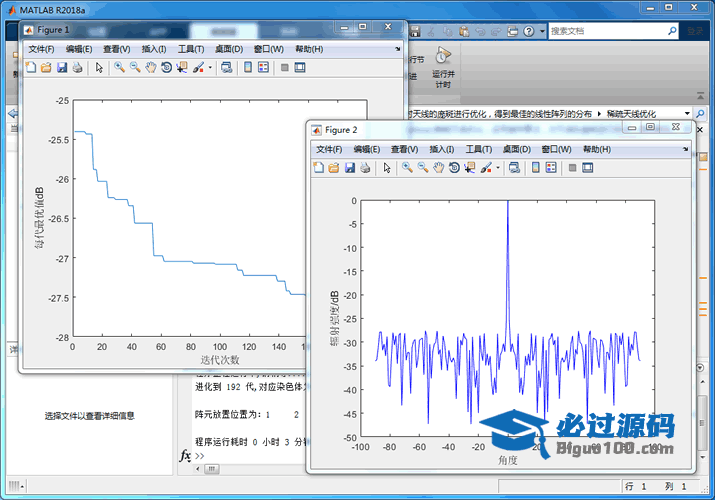Screen dimensions: 715x500
Task: Save Figure 1 with the floppy disk icon
Action: (62, 67)
